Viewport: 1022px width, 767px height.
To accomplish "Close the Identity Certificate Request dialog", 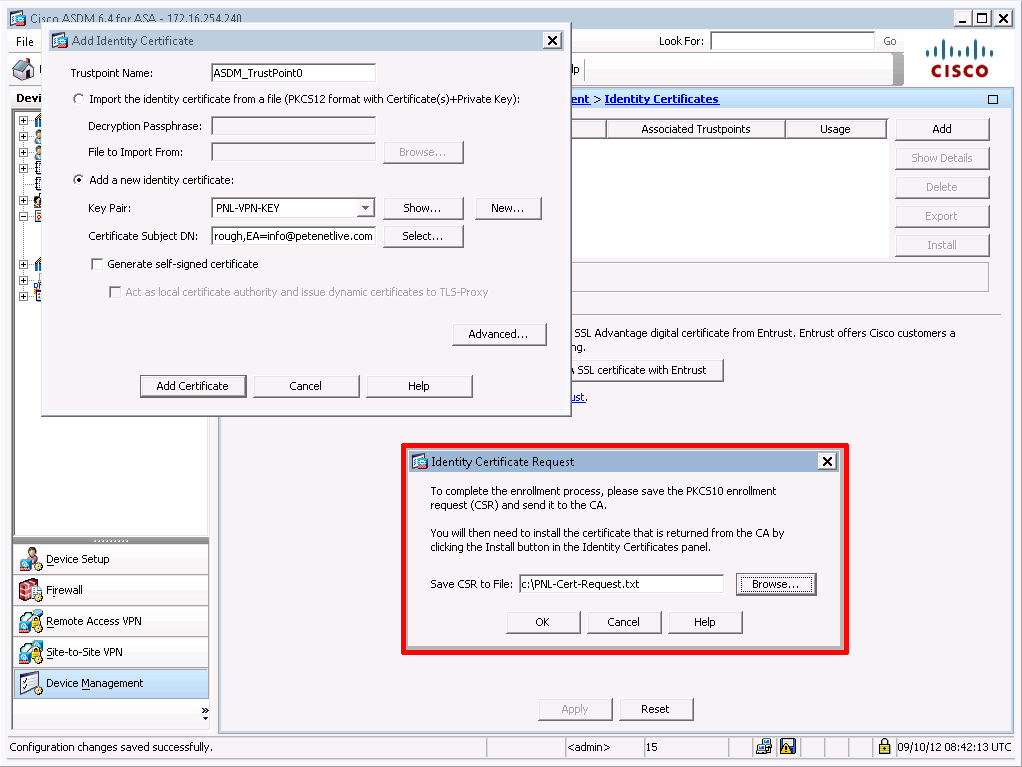I will [x=827, y=462].
